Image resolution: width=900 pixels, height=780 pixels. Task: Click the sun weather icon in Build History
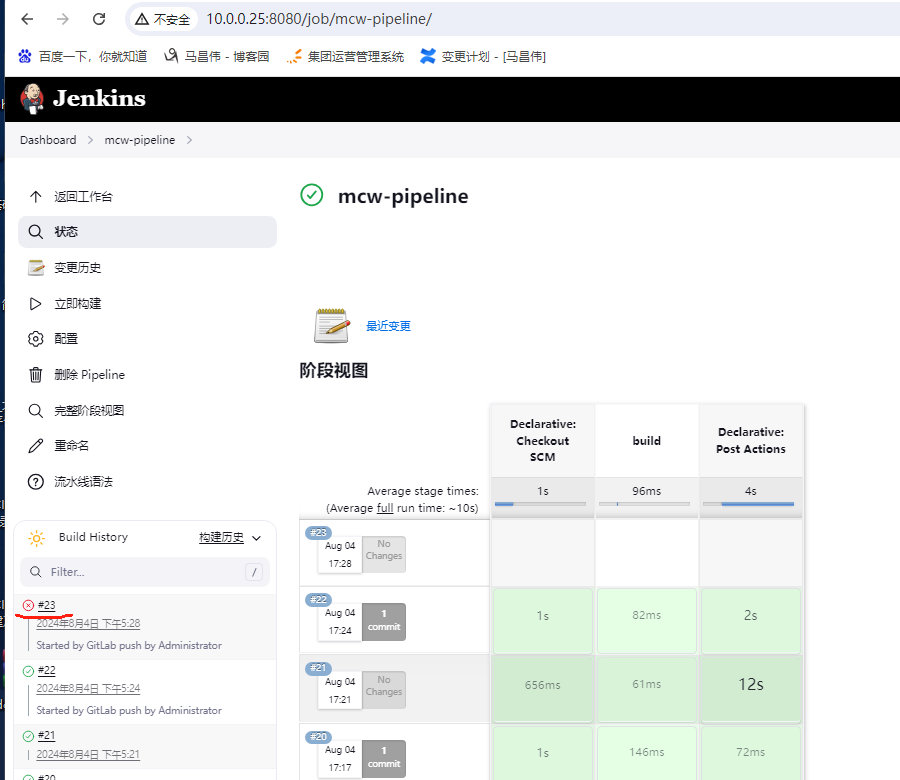click(x=36, y=538)
